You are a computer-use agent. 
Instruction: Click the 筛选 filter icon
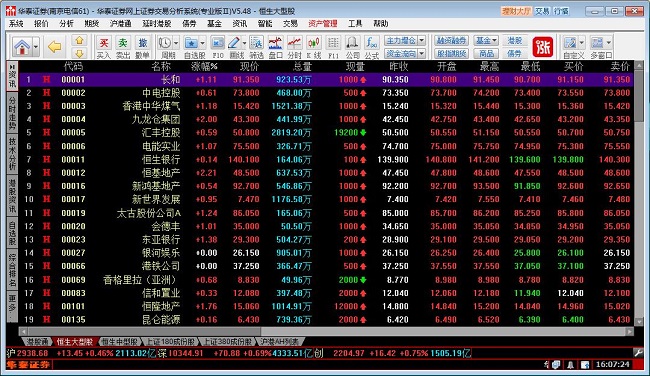[x=256, y=47]
